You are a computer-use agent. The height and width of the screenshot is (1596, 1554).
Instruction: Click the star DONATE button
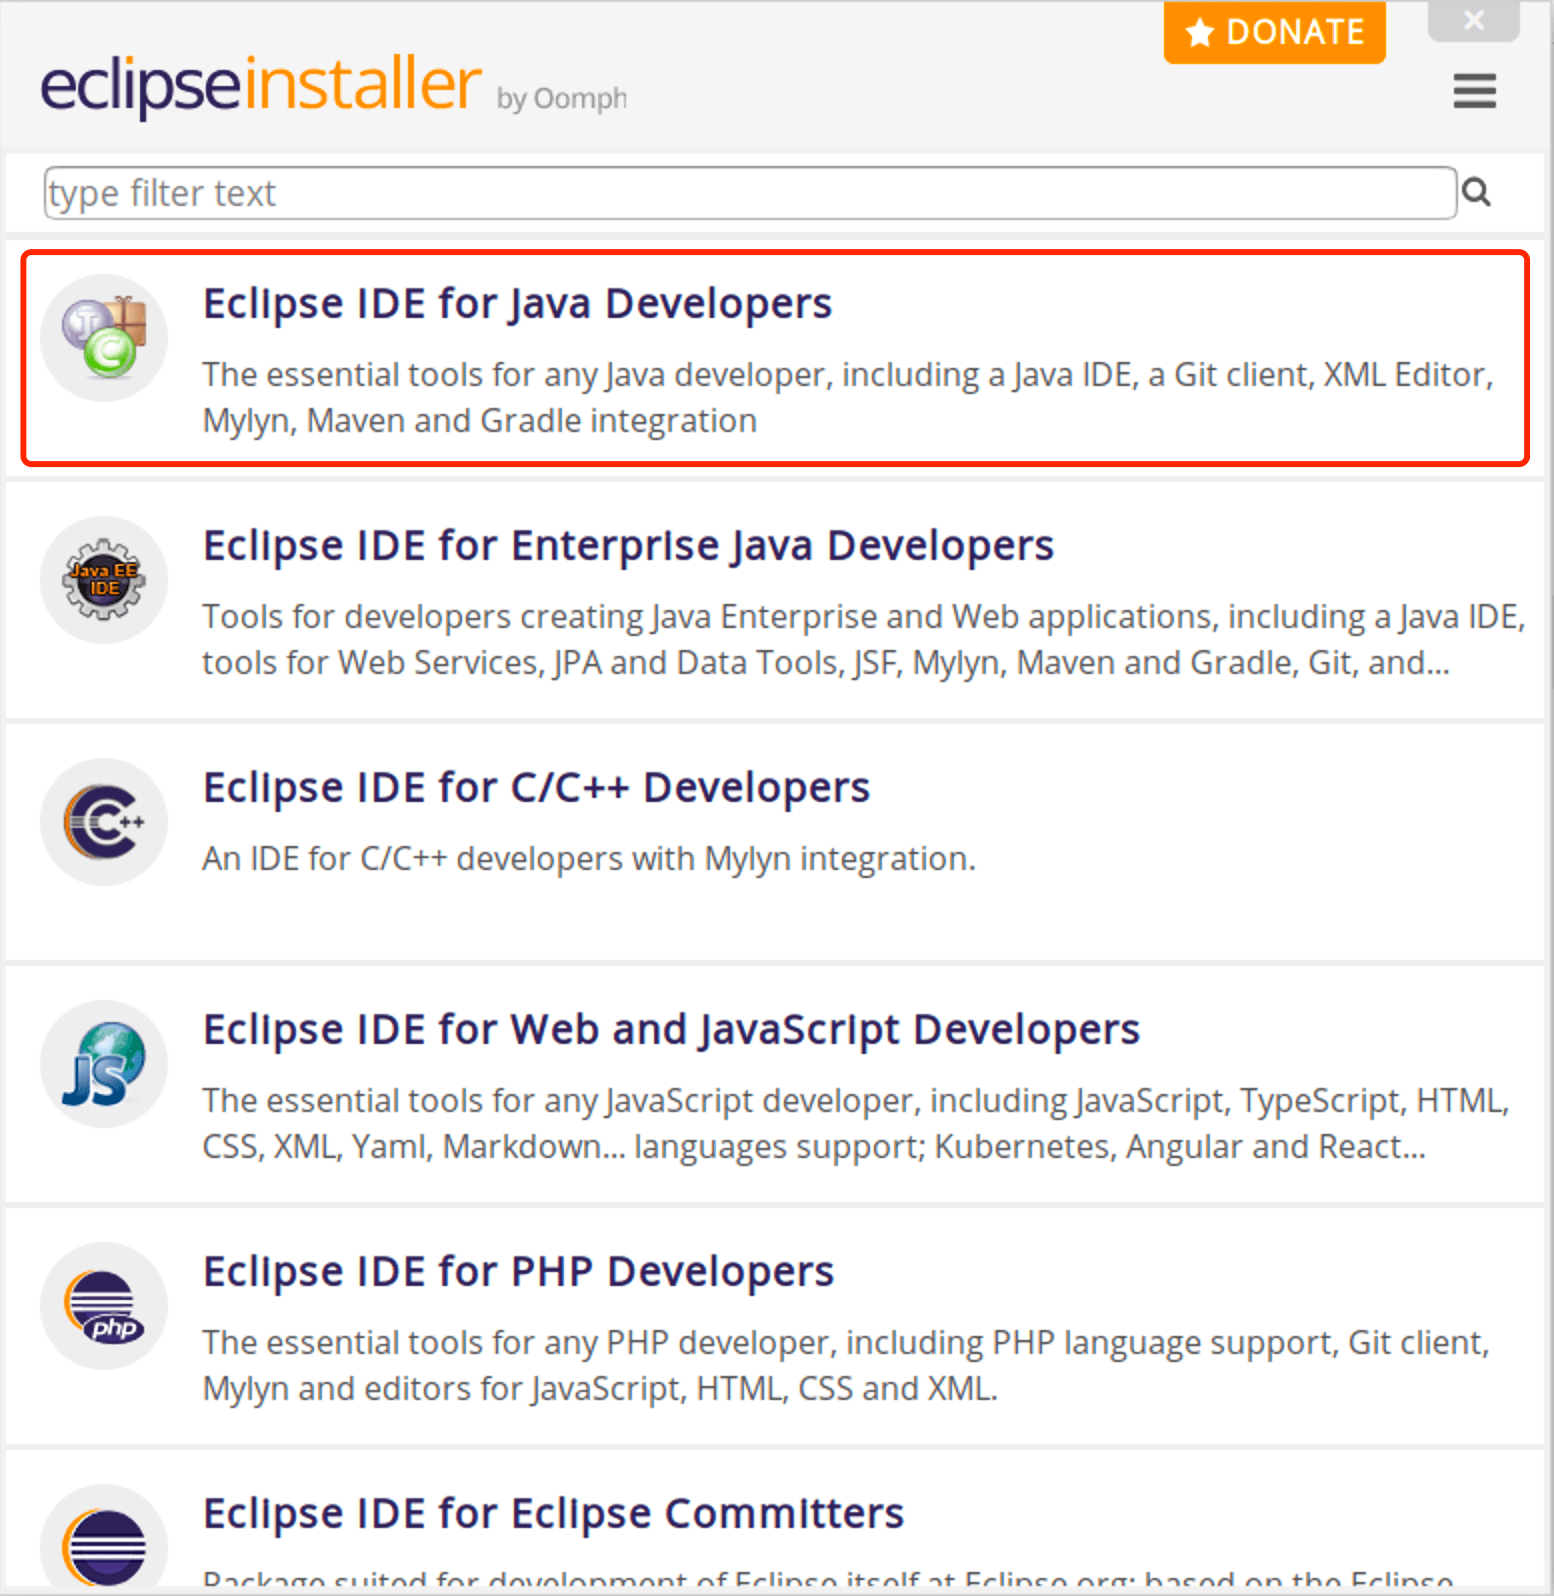1274,32
